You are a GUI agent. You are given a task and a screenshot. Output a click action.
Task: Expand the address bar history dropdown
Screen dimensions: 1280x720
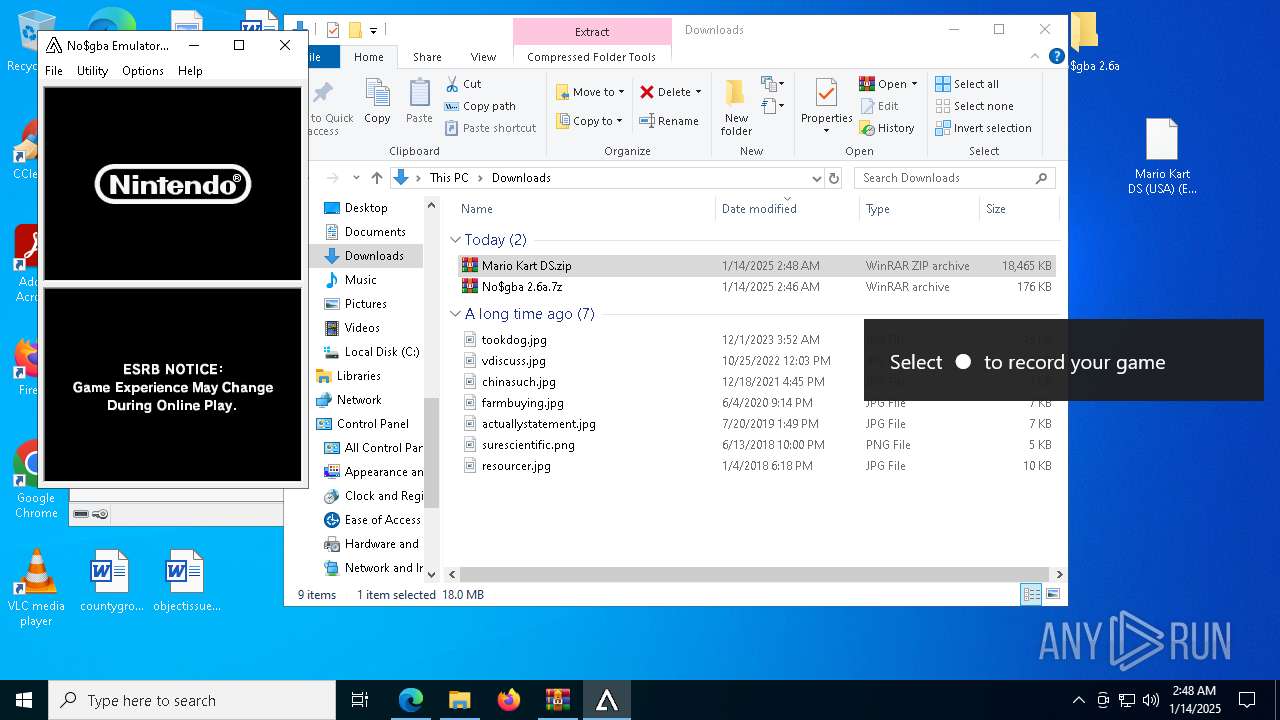pyautogui.click(x=816, y=178)
